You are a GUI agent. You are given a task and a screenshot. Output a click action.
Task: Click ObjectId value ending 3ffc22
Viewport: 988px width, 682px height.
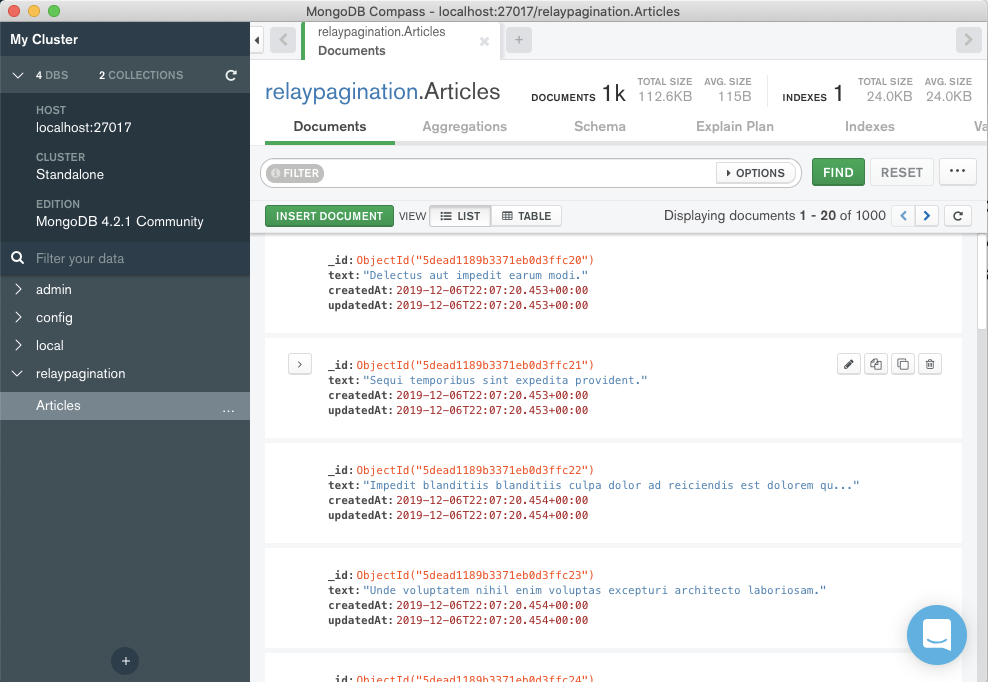475,470
